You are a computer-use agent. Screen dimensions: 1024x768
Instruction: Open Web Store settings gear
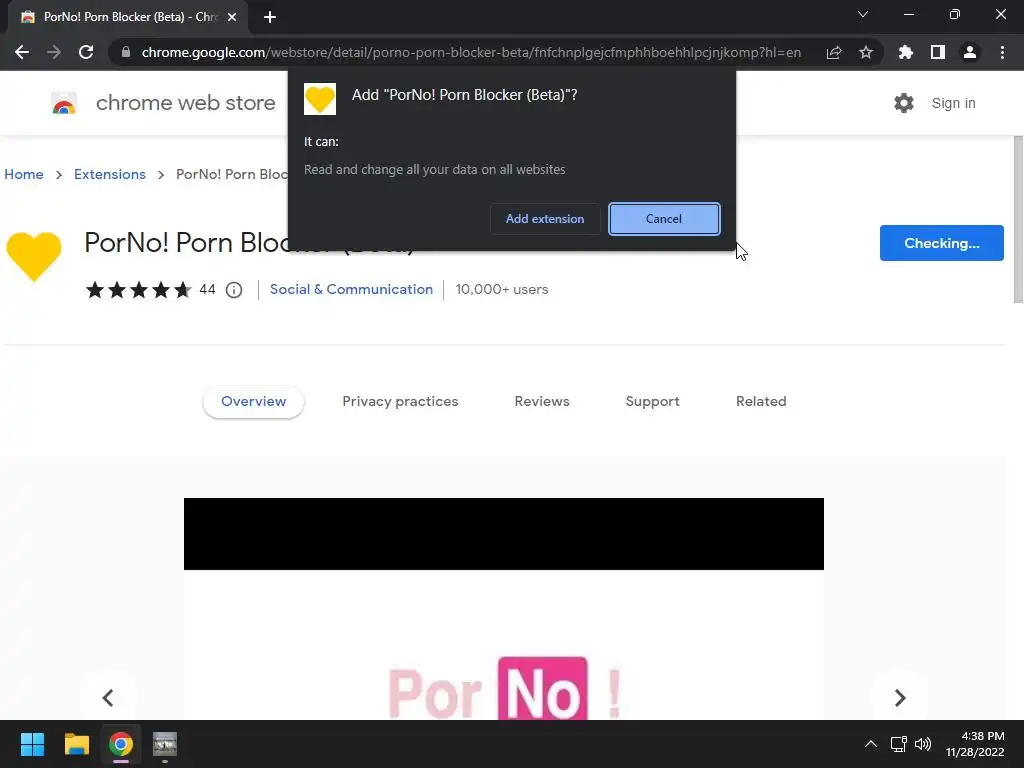[904, 103]
